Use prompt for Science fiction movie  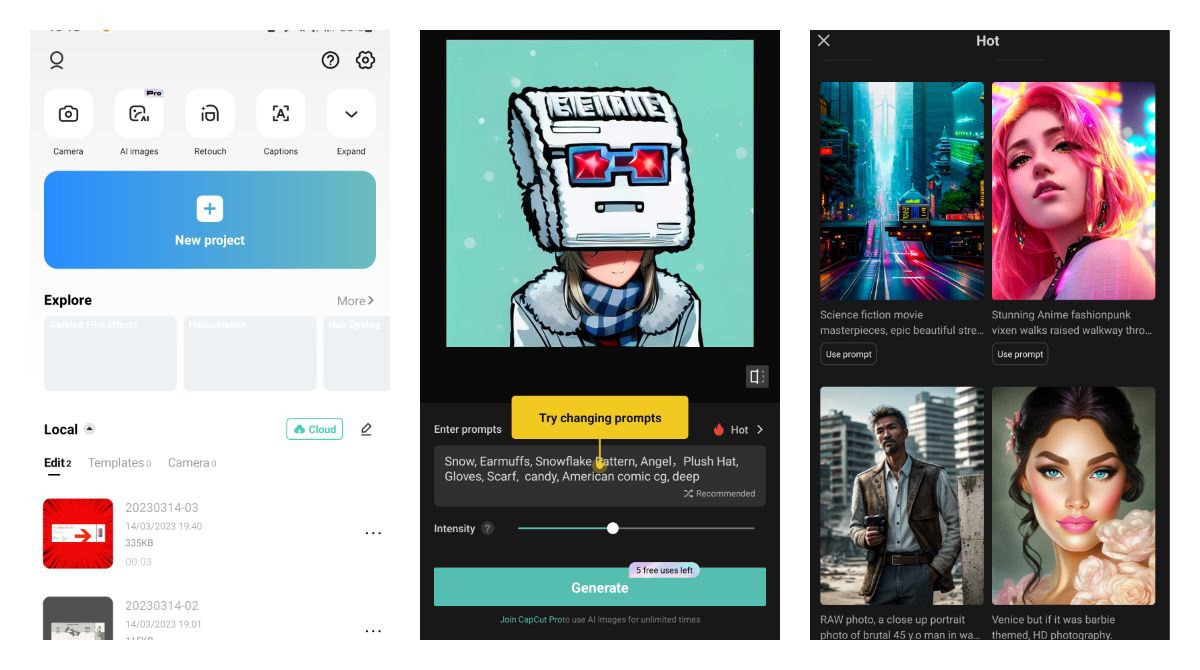[849, 354]
